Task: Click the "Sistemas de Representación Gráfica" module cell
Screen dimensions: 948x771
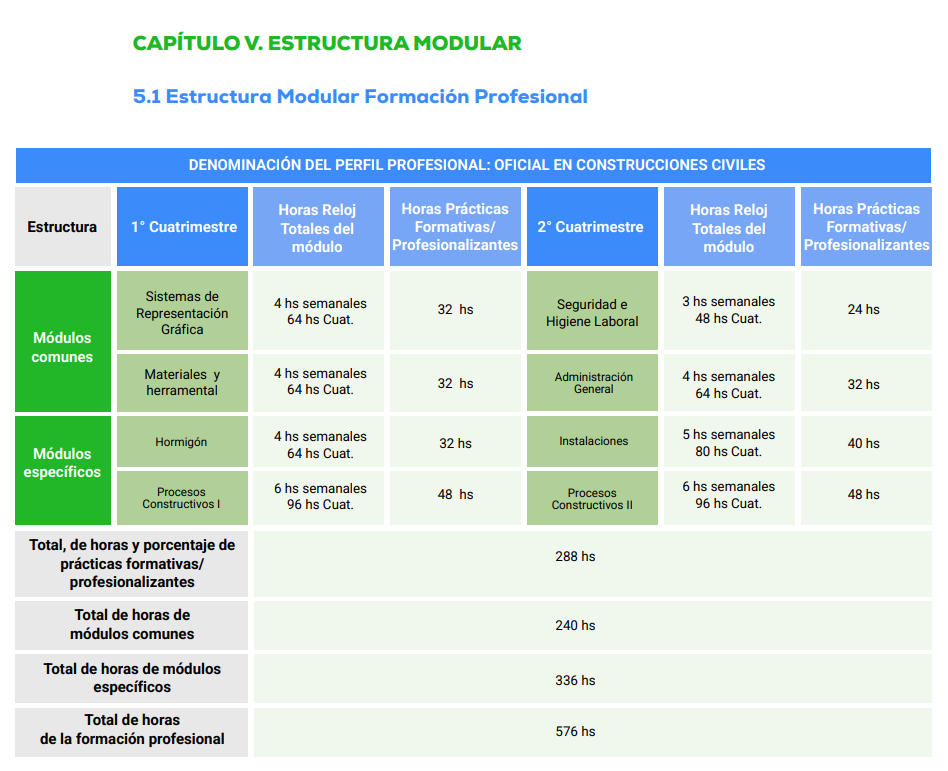Action: pos(183,310)
